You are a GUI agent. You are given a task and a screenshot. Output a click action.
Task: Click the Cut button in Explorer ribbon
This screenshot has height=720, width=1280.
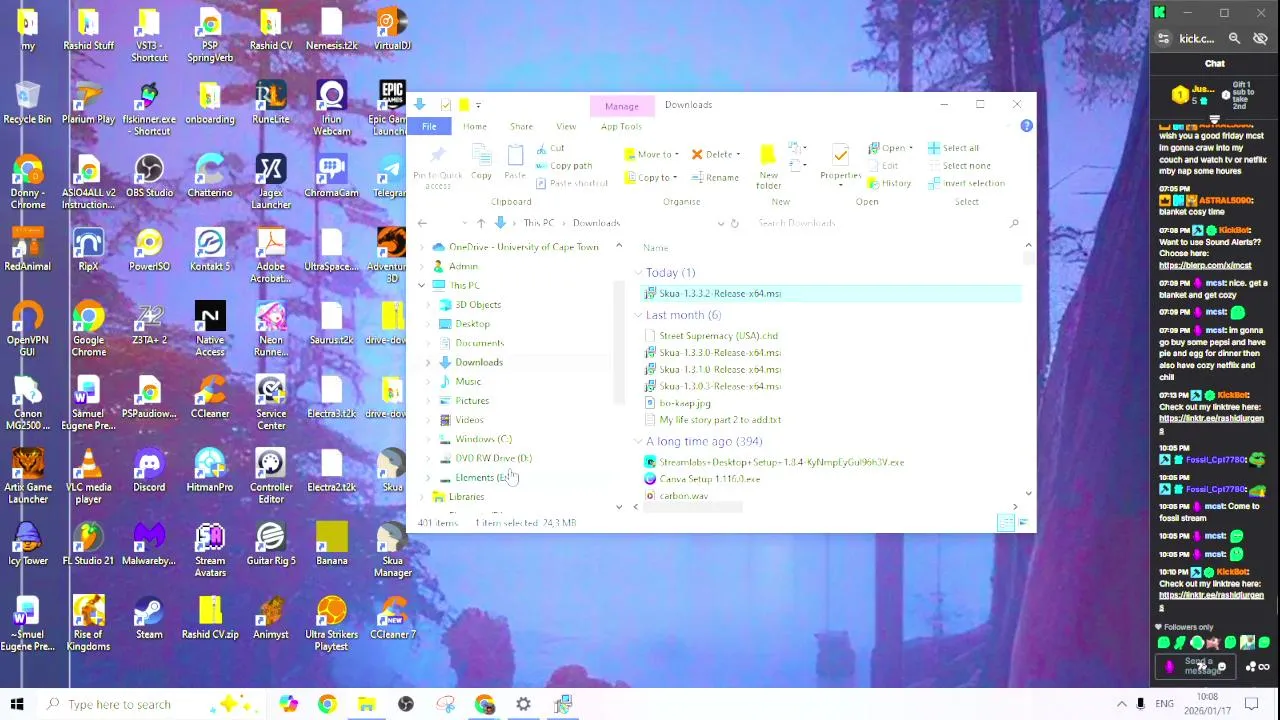[550, 148]
